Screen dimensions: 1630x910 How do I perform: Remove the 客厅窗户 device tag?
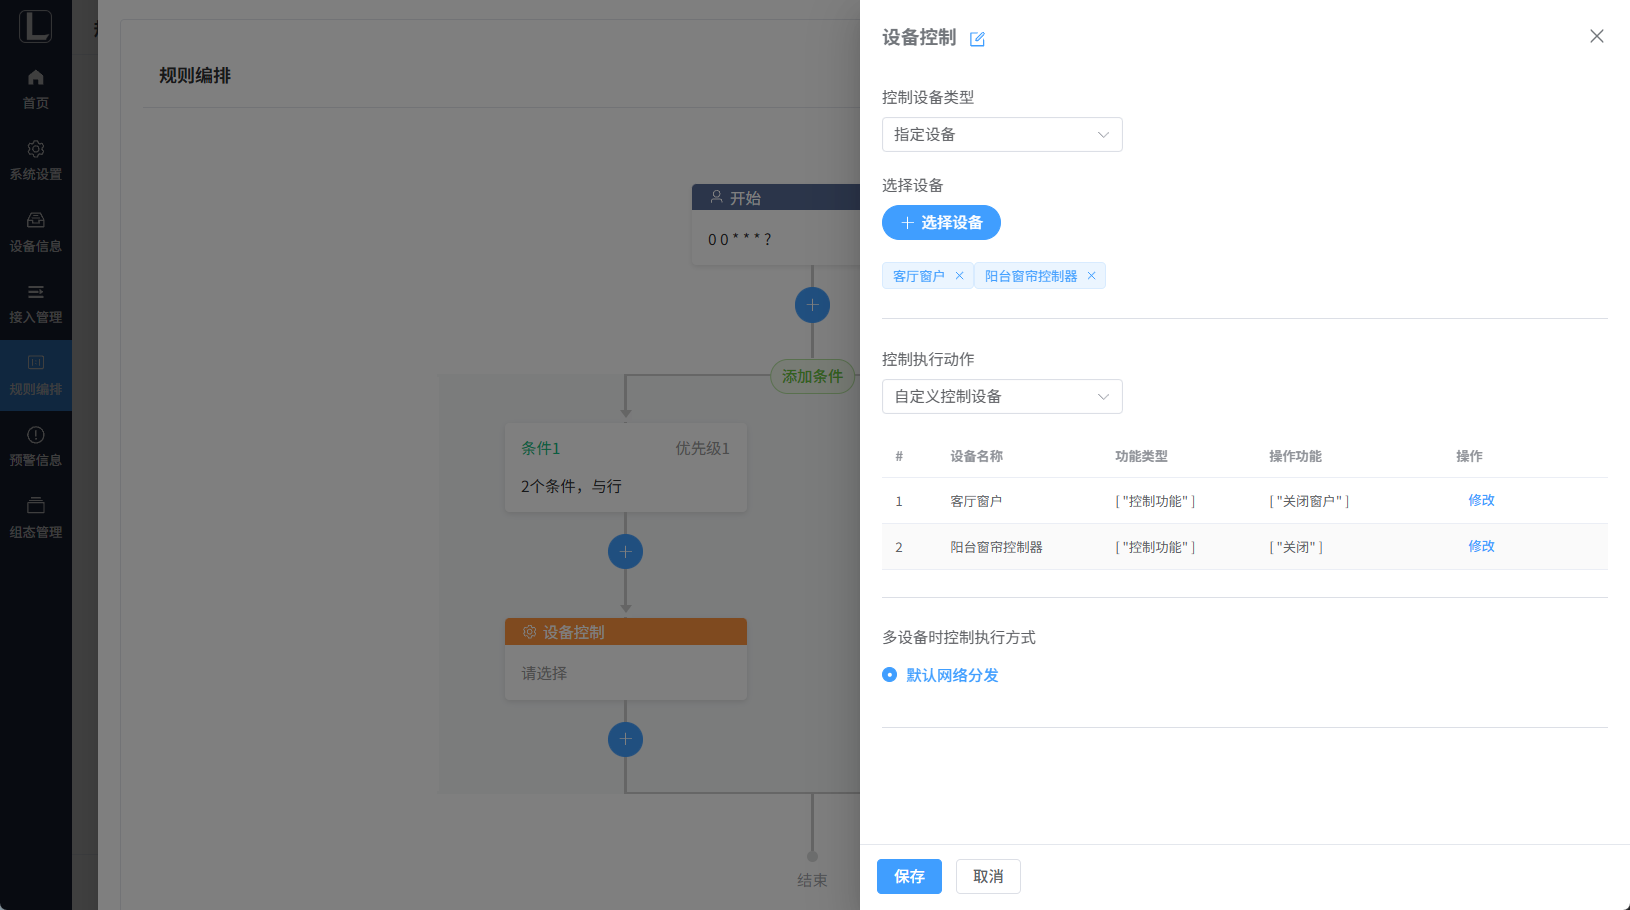tap(959, 276)
